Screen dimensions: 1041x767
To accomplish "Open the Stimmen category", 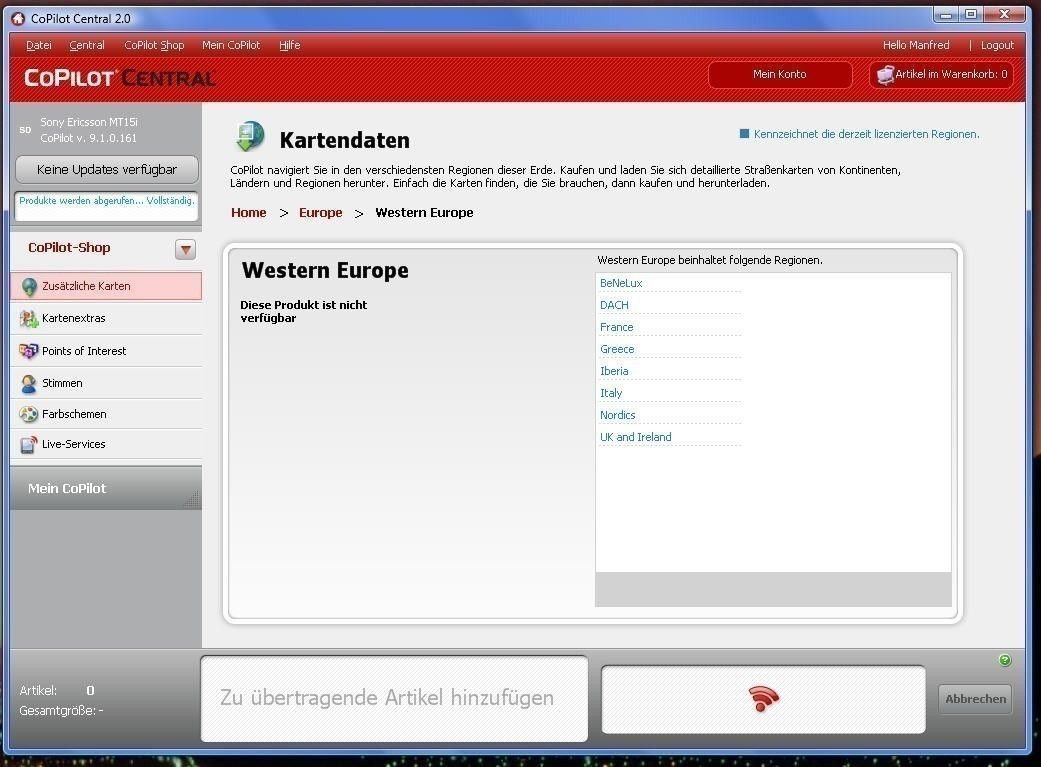I will (x=106, y=383).
